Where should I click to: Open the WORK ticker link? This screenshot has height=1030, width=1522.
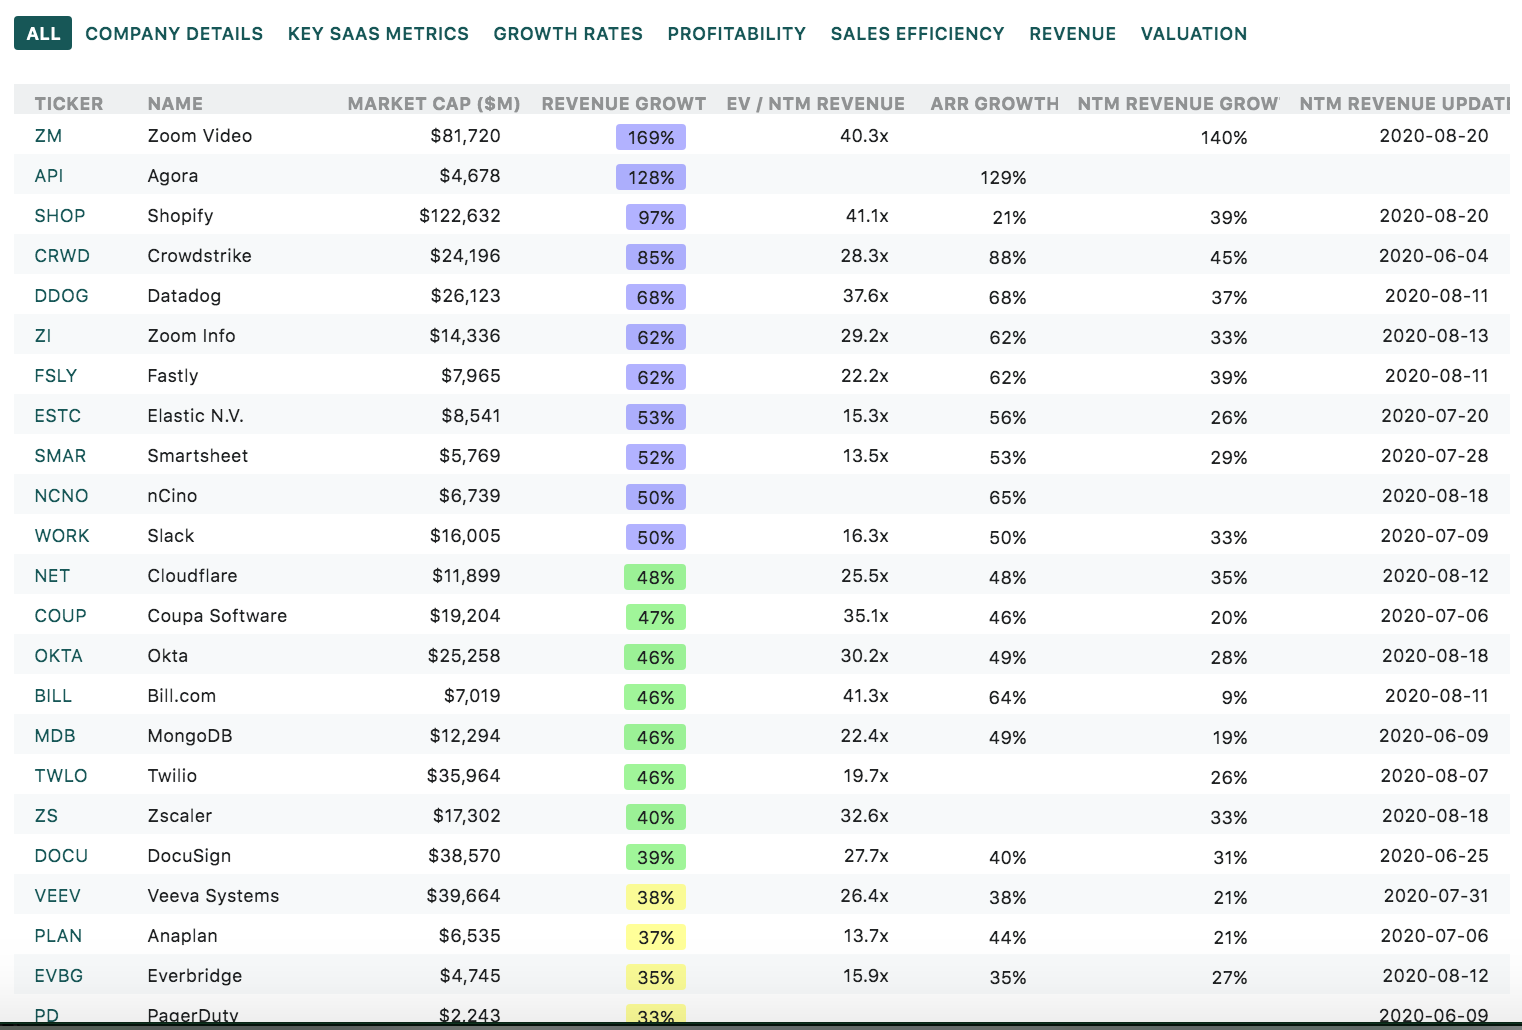pyautogui.click(x=62, y=536)
